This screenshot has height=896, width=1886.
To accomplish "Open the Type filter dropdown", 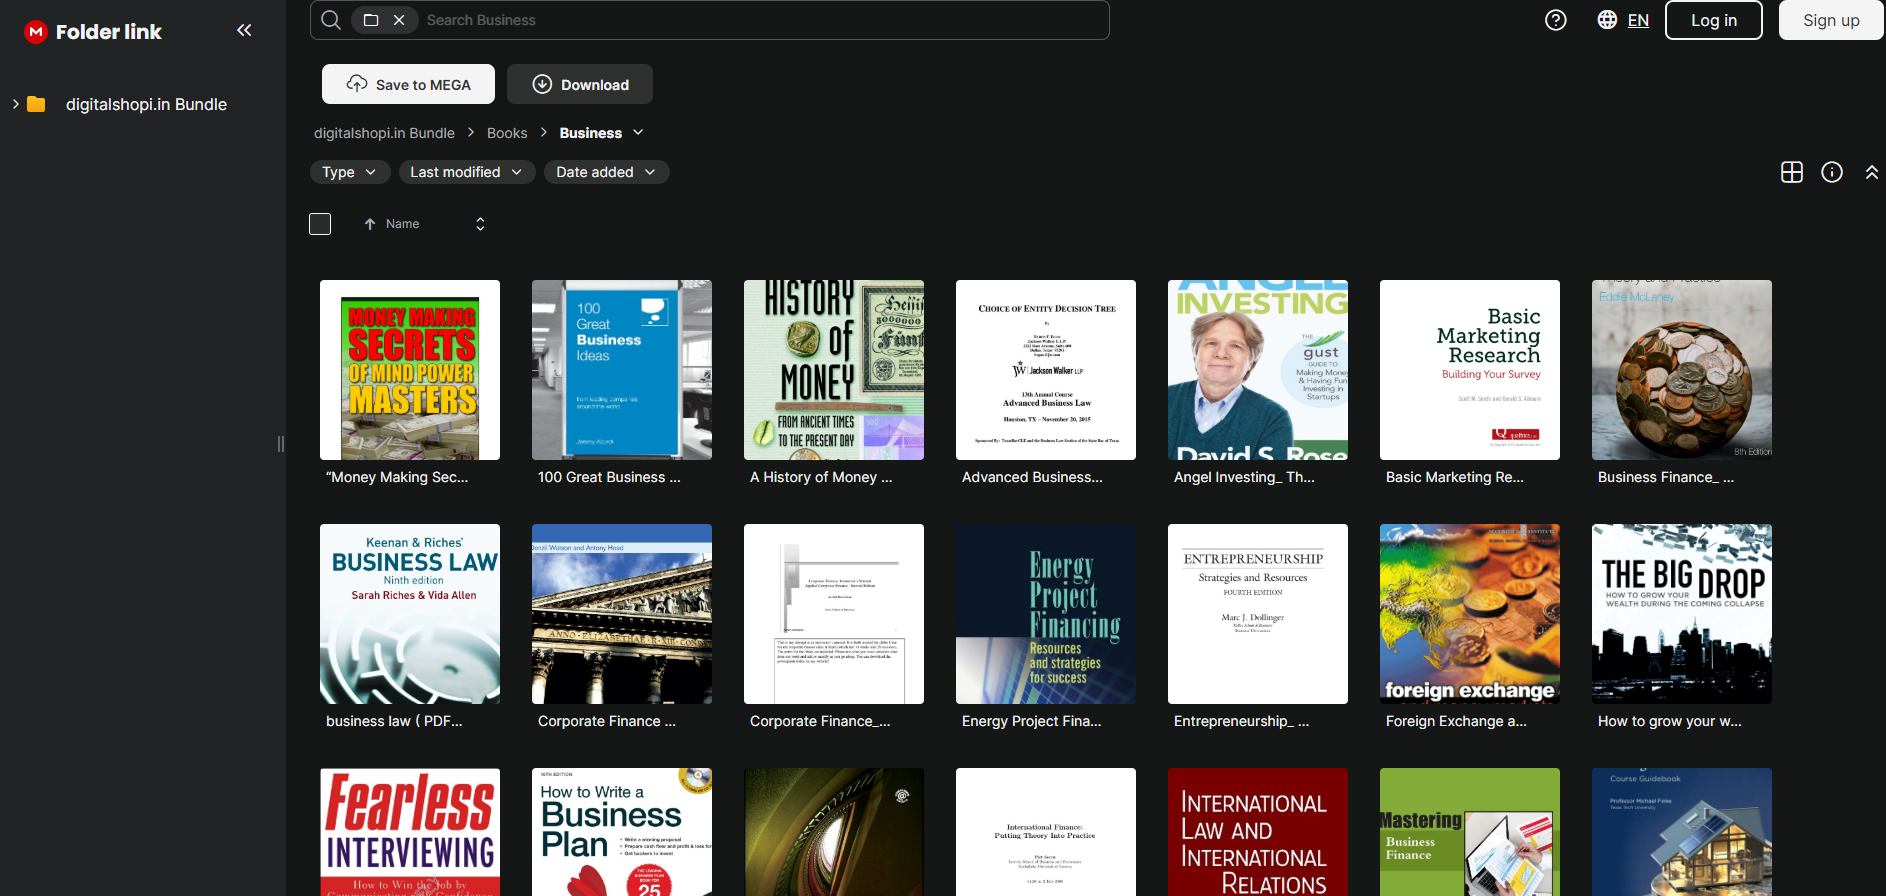I will (349, 172).
